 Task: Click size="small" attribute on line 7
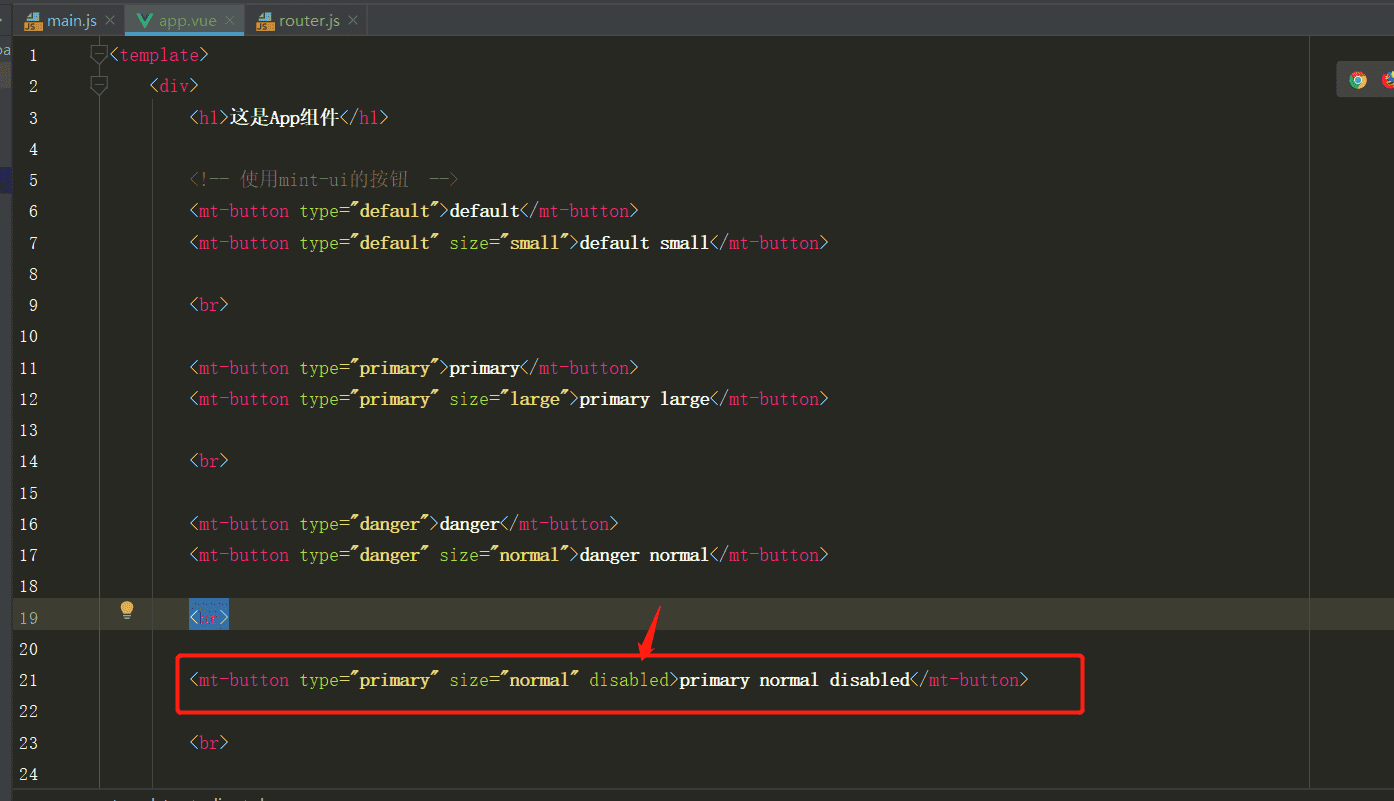click(509, 242)
